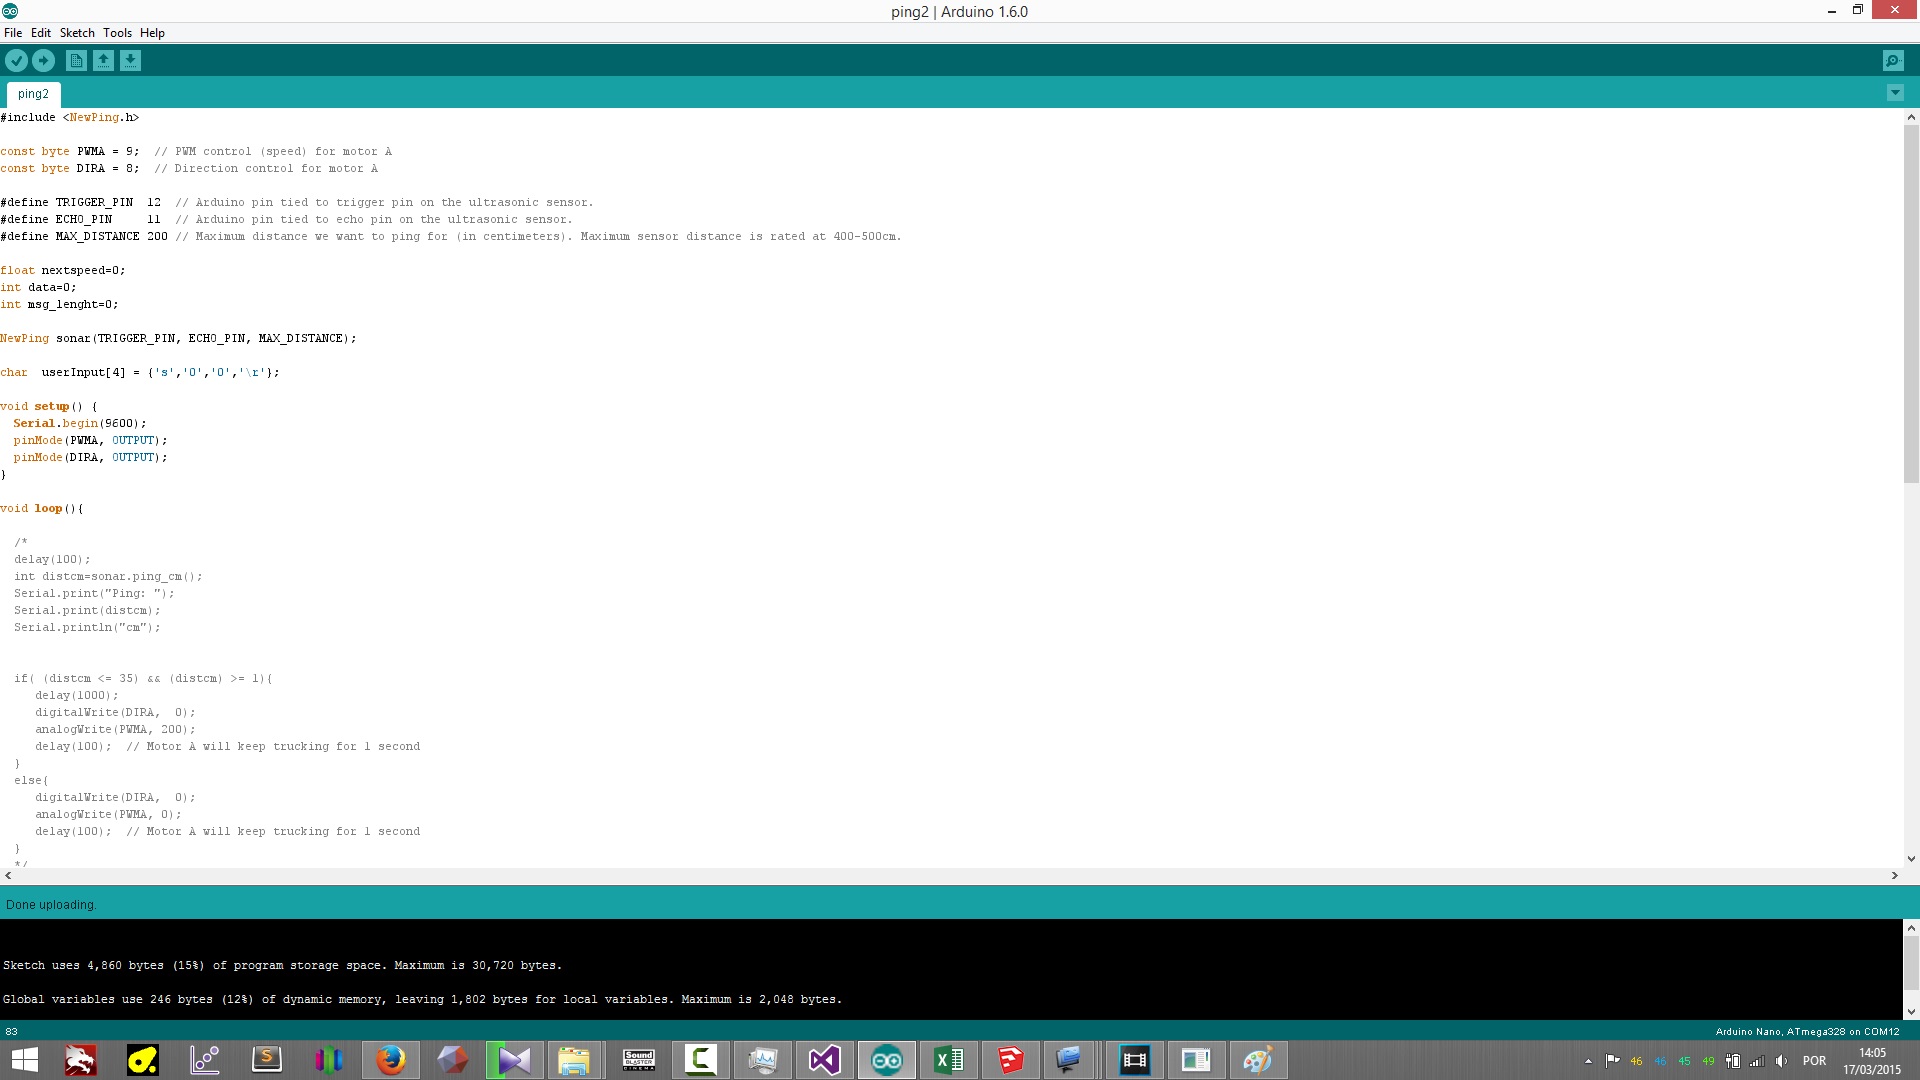Open the performance monitor app in taskbar
The image size is (1920, 1080).
point(763,1060)
